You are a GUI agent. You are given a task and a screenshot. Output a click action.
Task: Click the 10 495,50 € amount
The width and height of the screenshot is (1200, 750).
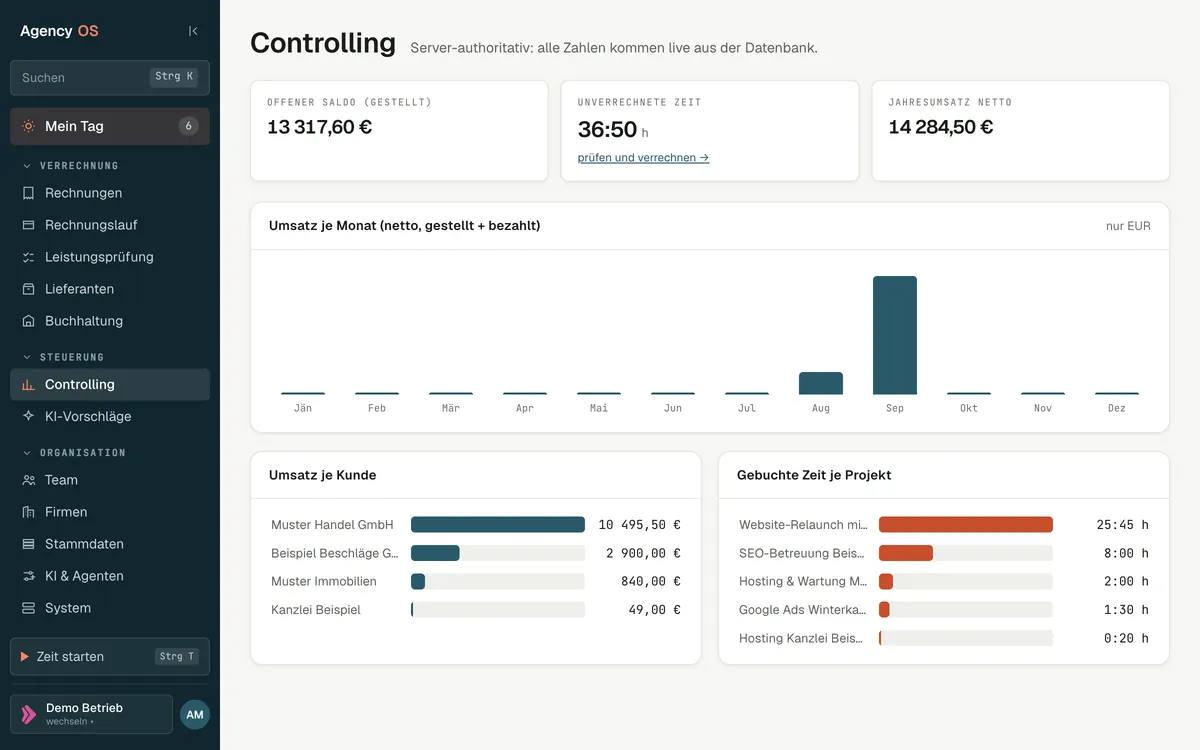(640, 525)
